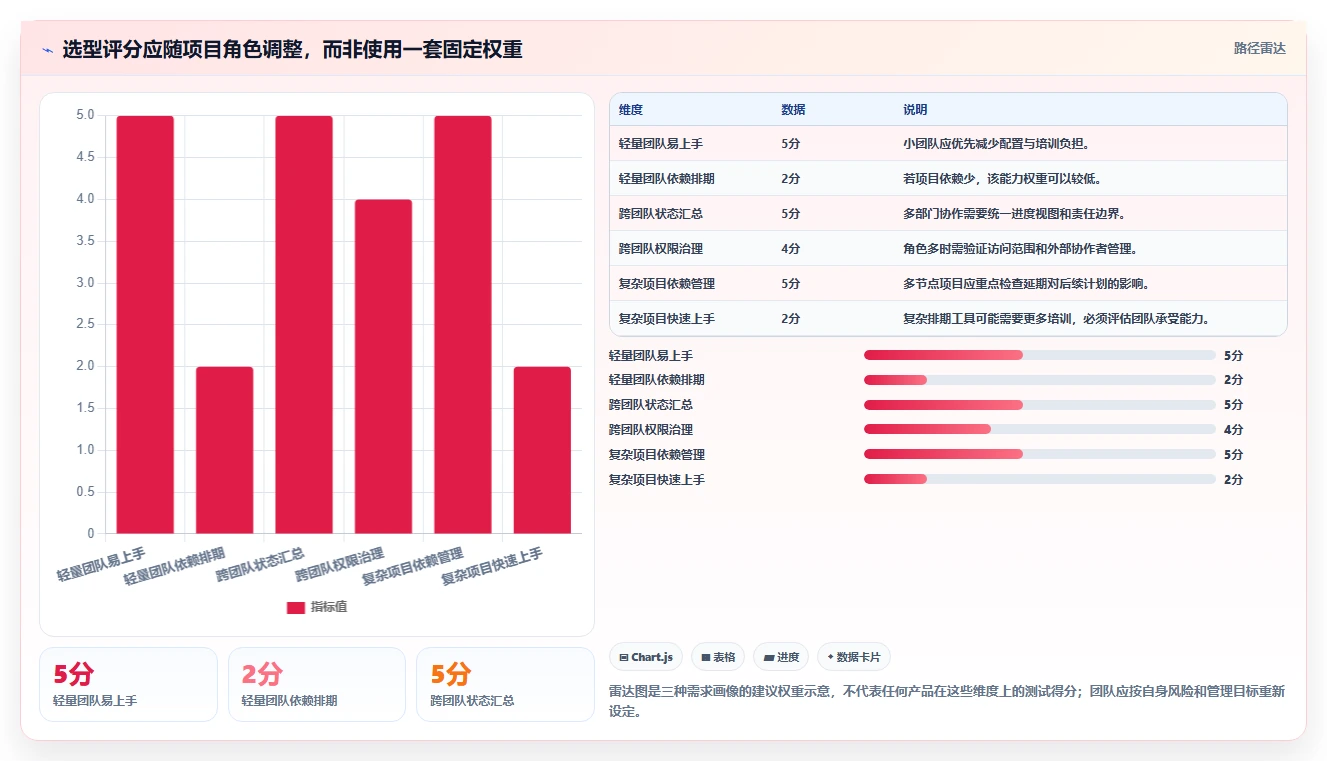Select the 进度 chip
Image resolution: width=1327 pixels, height=761 pixels.
coord(781,657)
